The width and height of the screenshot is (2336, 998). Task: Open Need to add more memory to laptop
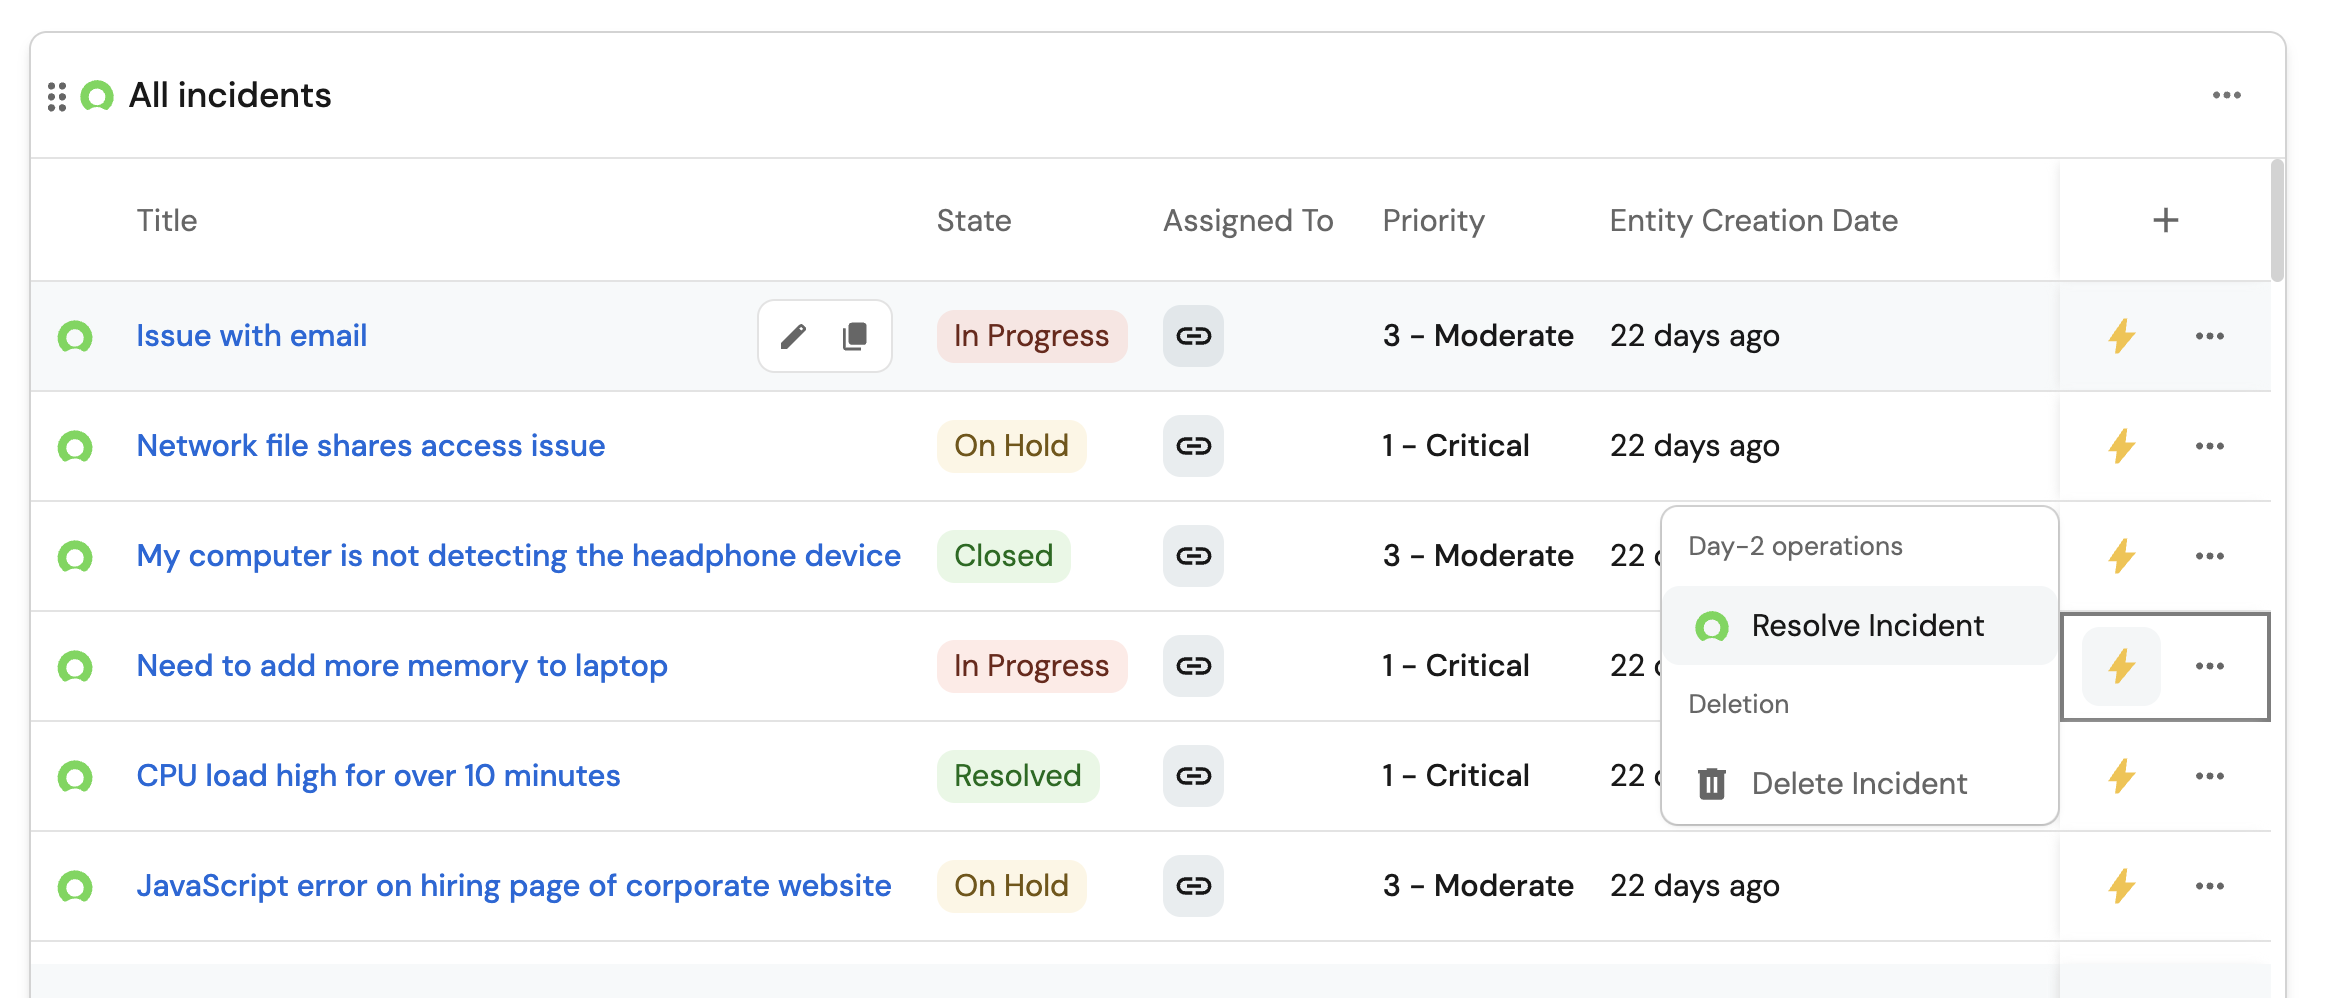pos(401,666)
